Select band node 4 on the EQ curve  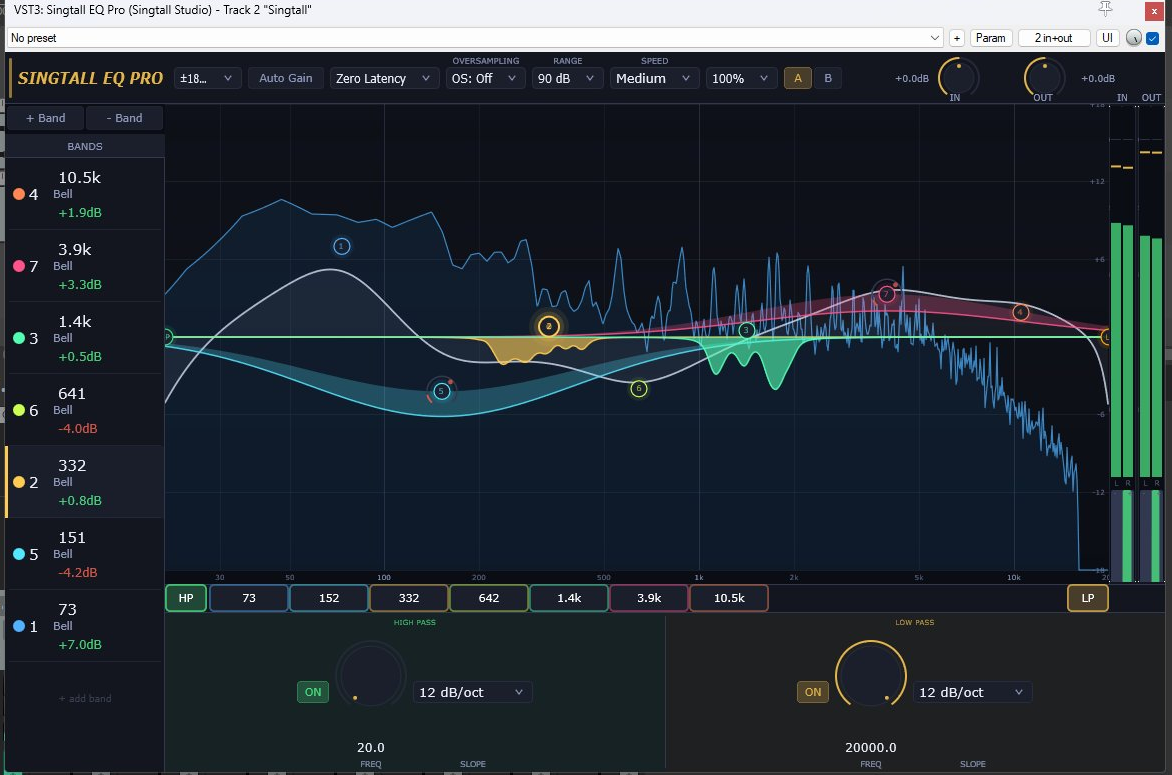pyautogui.click(x=1020, y=312)
